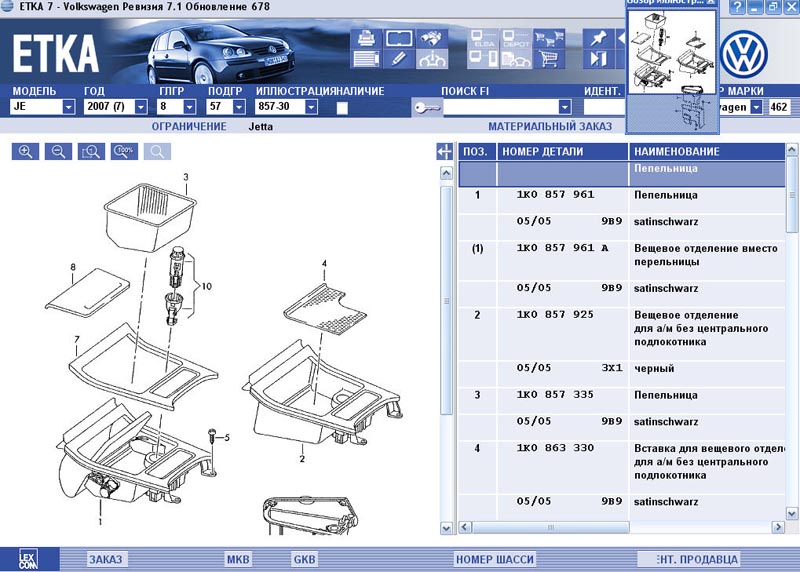The width and height of the screenshot is (800, 572).
Task: Click callout number 7 in the illustration
Action: click(x=77, y=339)
